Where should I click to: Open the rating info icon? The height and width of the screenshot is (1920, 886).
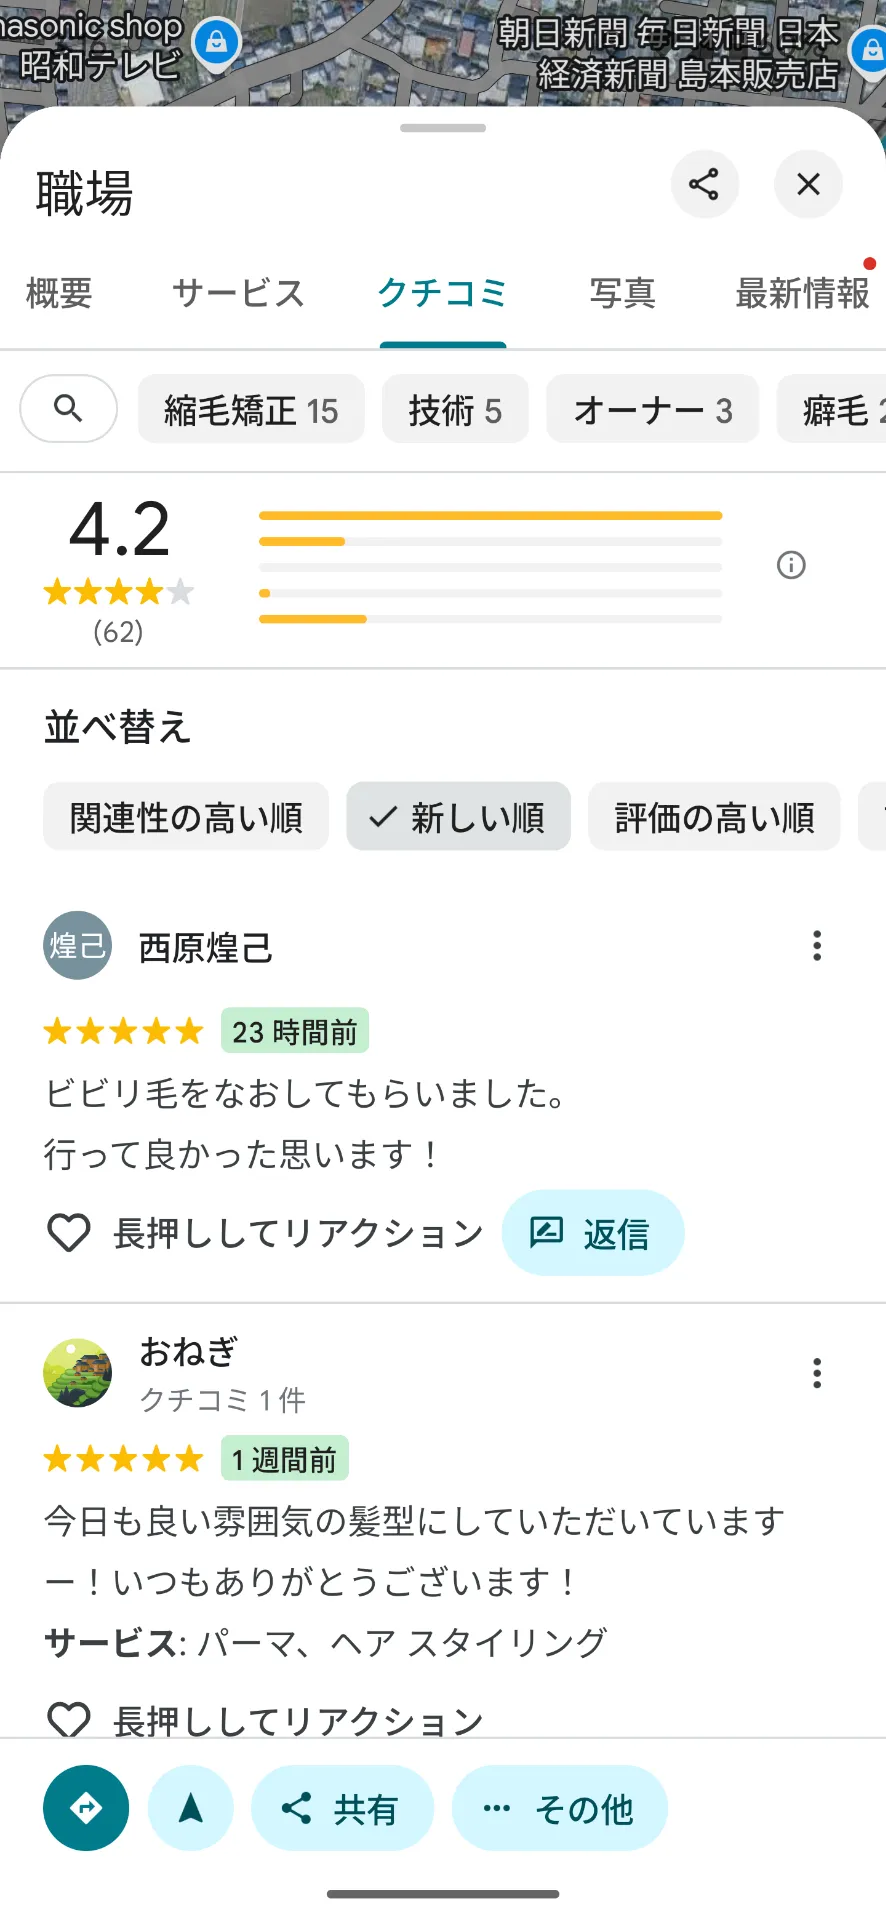[x=791, y=566]
